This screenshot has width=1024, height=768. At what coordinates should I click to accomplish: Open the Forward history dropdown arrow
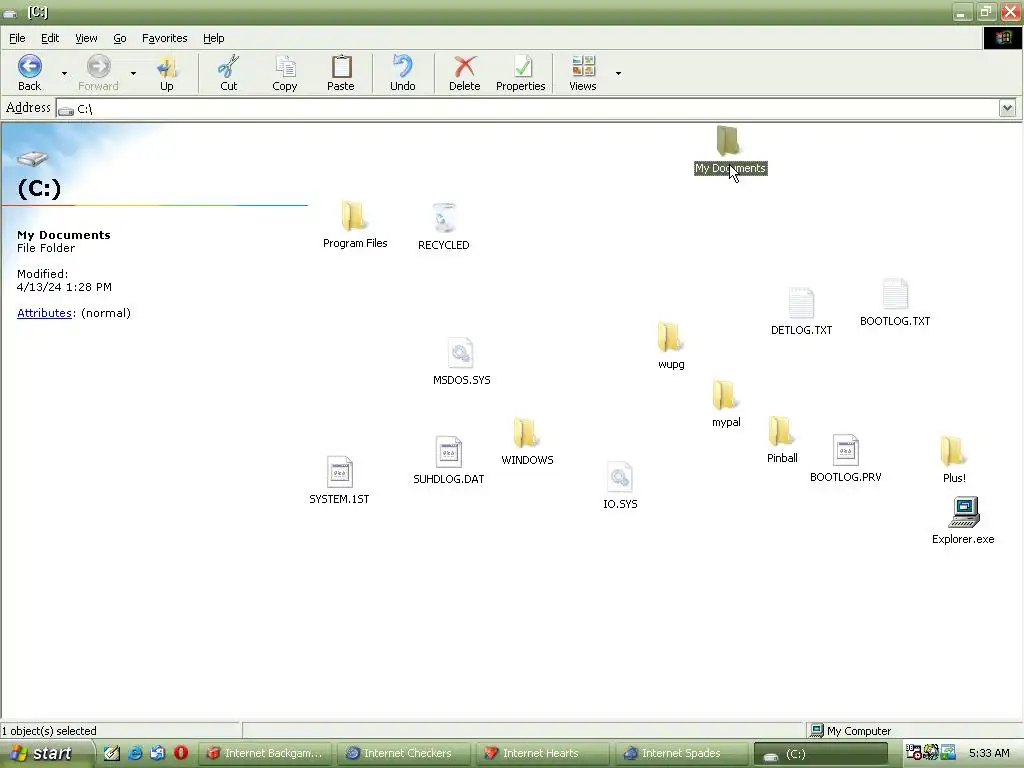[x=133, y=73]
